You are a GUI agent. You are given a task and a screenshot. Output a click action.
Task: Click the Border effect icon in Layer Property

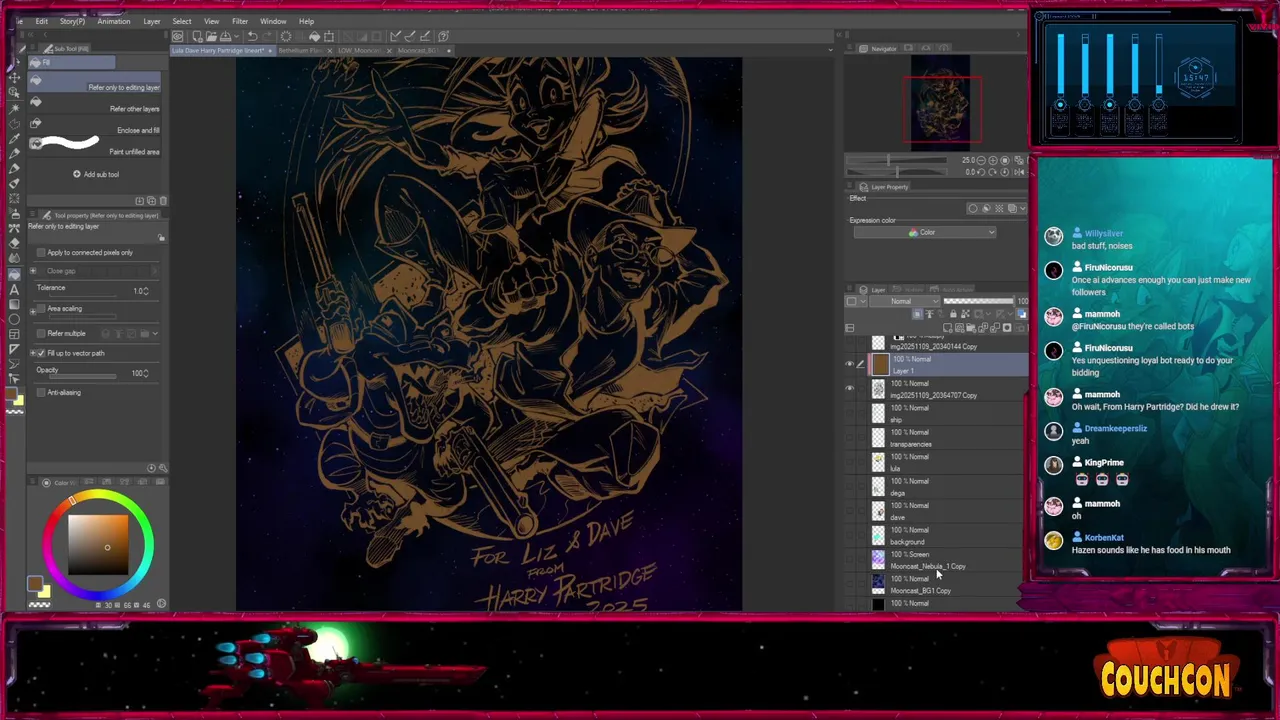pos(973,208)
